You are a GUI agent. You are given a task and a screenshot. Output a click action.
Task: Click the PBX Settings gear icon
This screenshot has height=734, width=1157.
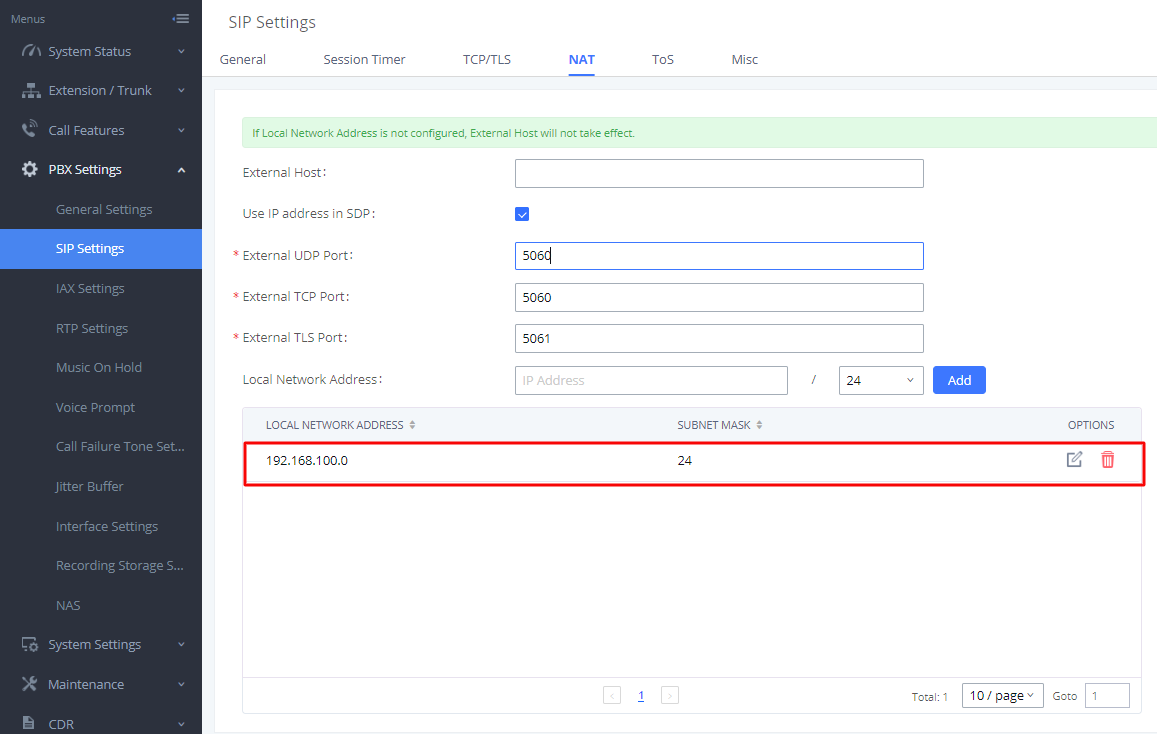(30, 169)
